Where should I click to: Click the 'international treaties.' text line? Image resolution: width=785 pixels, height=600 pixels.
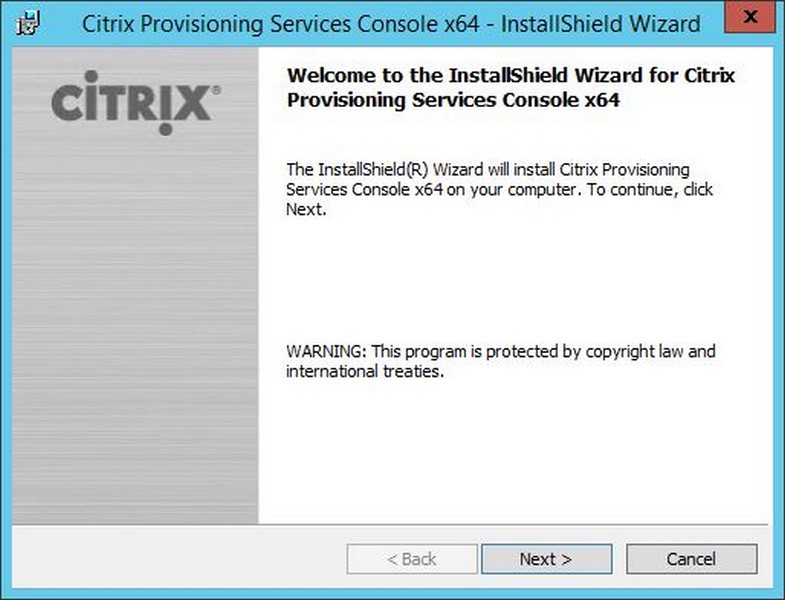coord(365,371)
